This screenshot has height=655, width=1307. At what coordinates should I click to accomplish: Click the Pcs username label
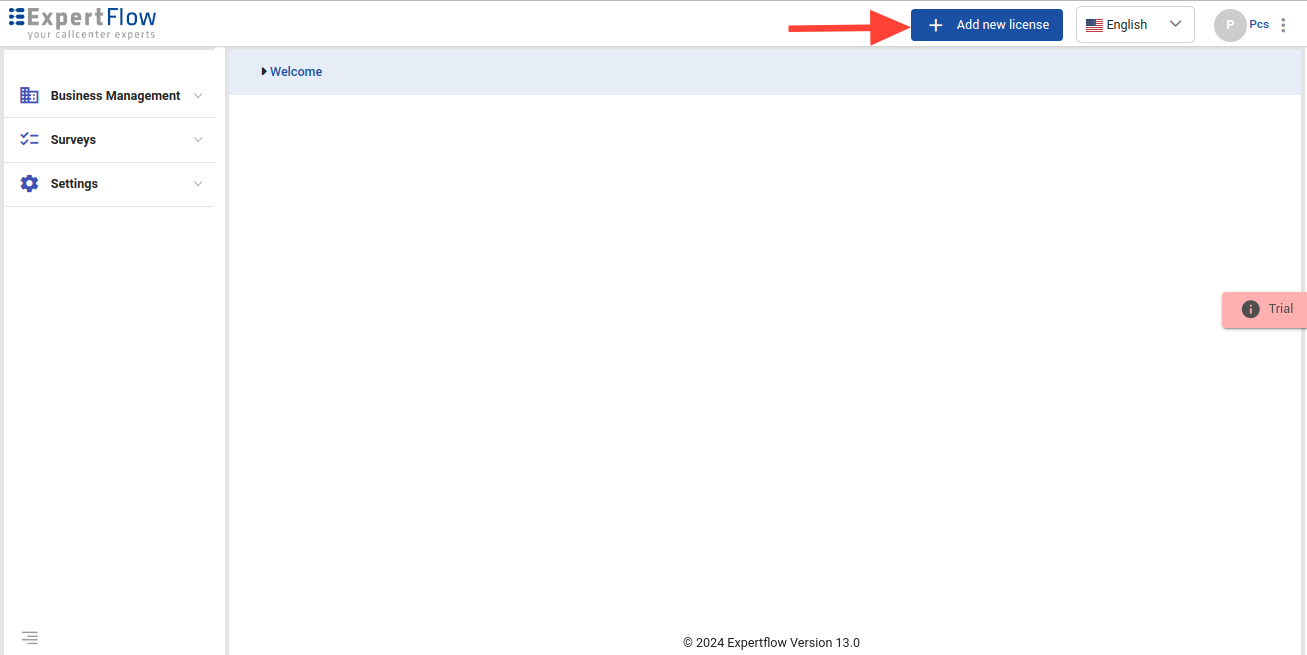tap(1259, 24)
